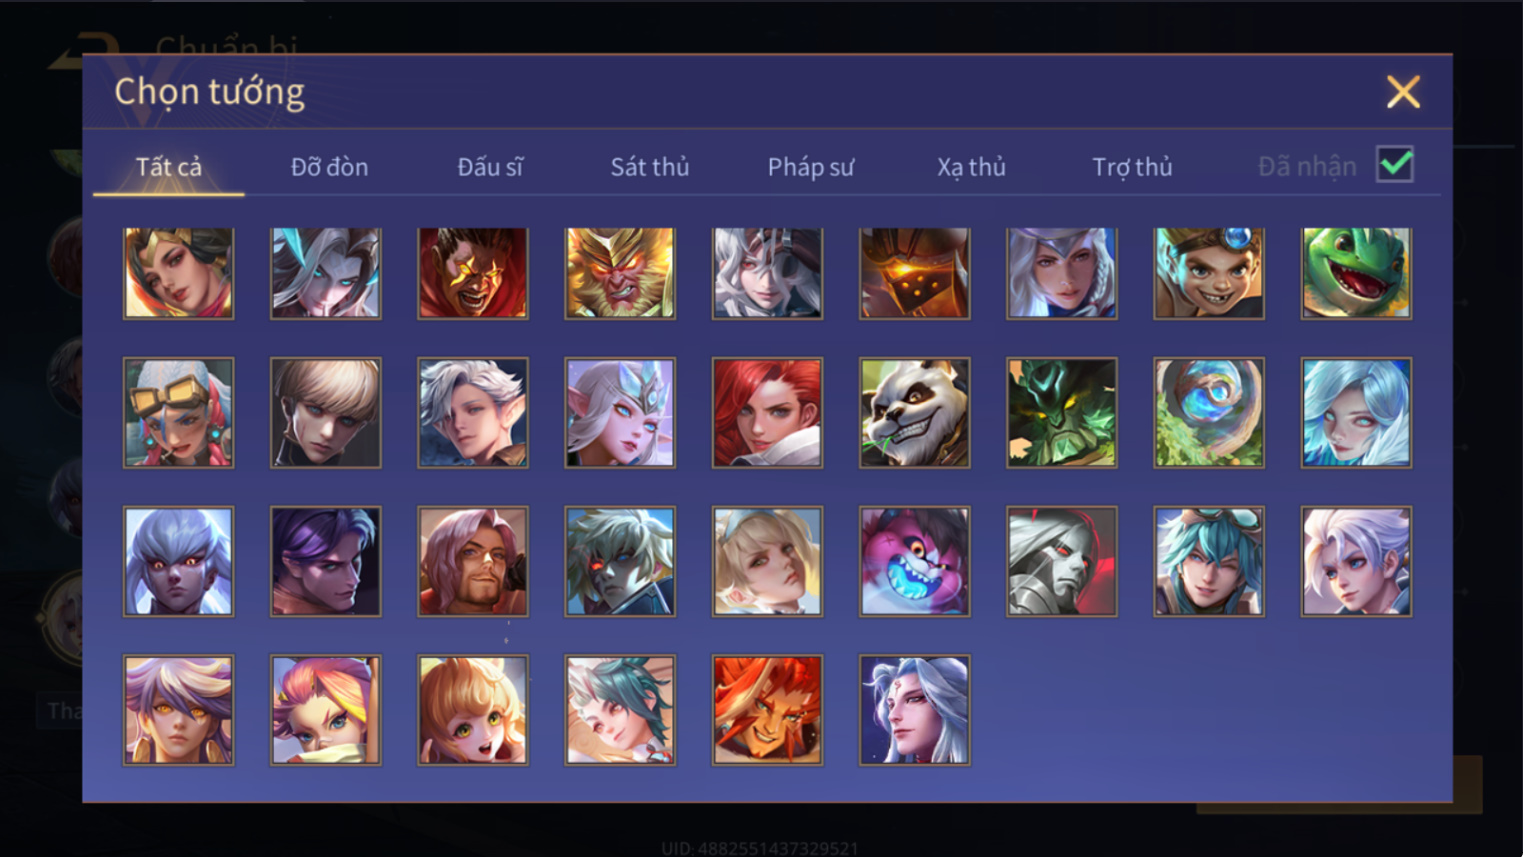This screenshot has width=1523, height=857.
Task: Pick the panda hero portrait
Action: [x=914, y=413]
